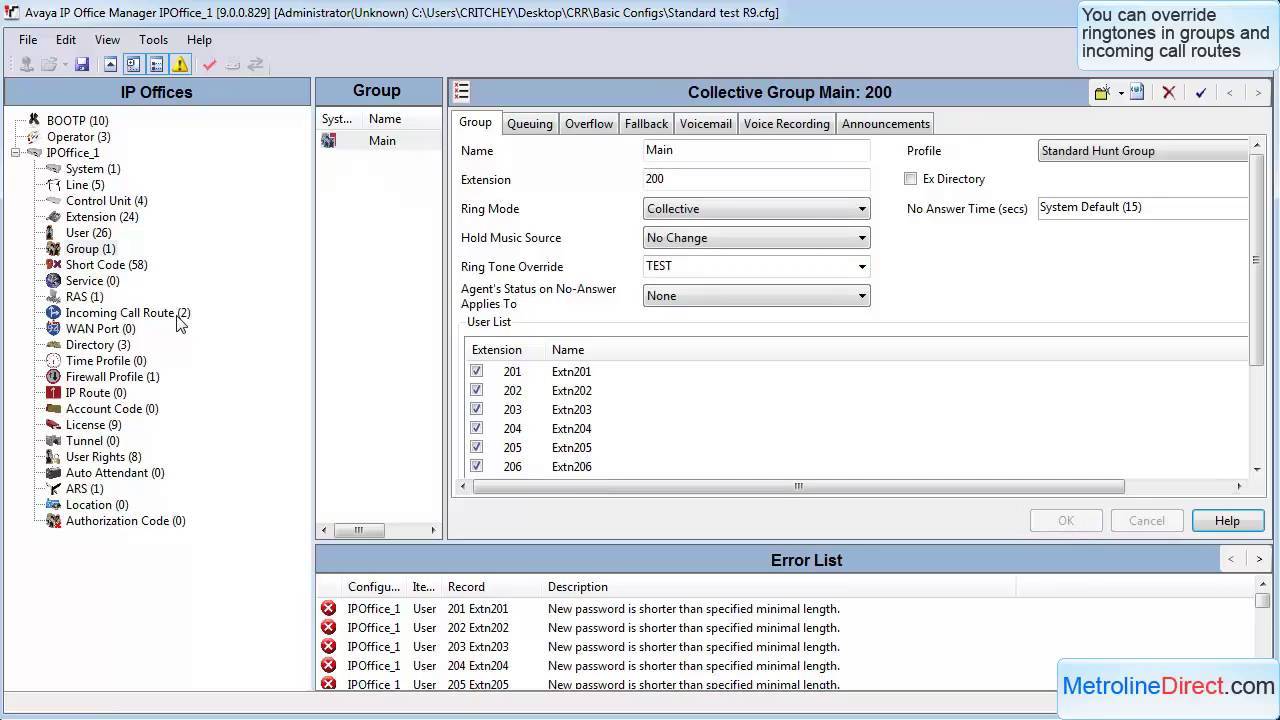Select License (9) in the tree
1280x720 pixels.
pos(93,425)
